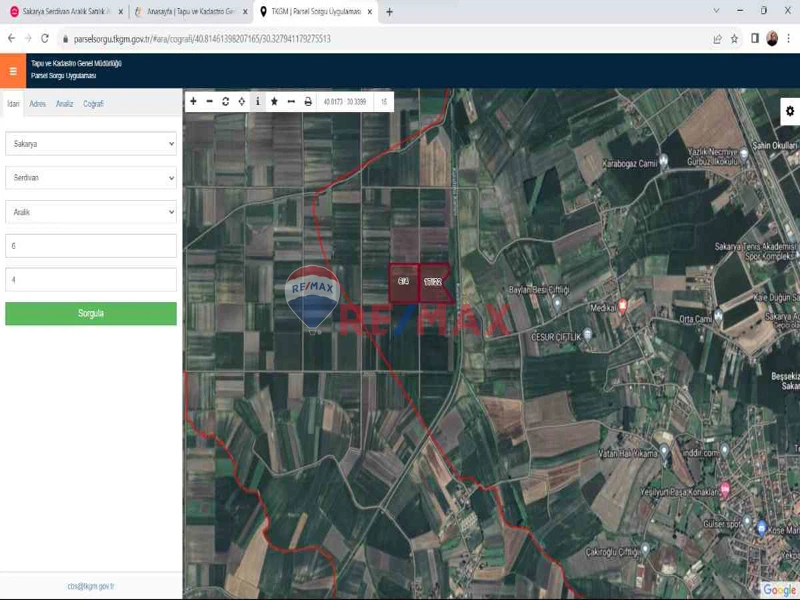Click the parsel number field containing 4
The width and height of the screenshot is (800, 600).
coord(91,280)
